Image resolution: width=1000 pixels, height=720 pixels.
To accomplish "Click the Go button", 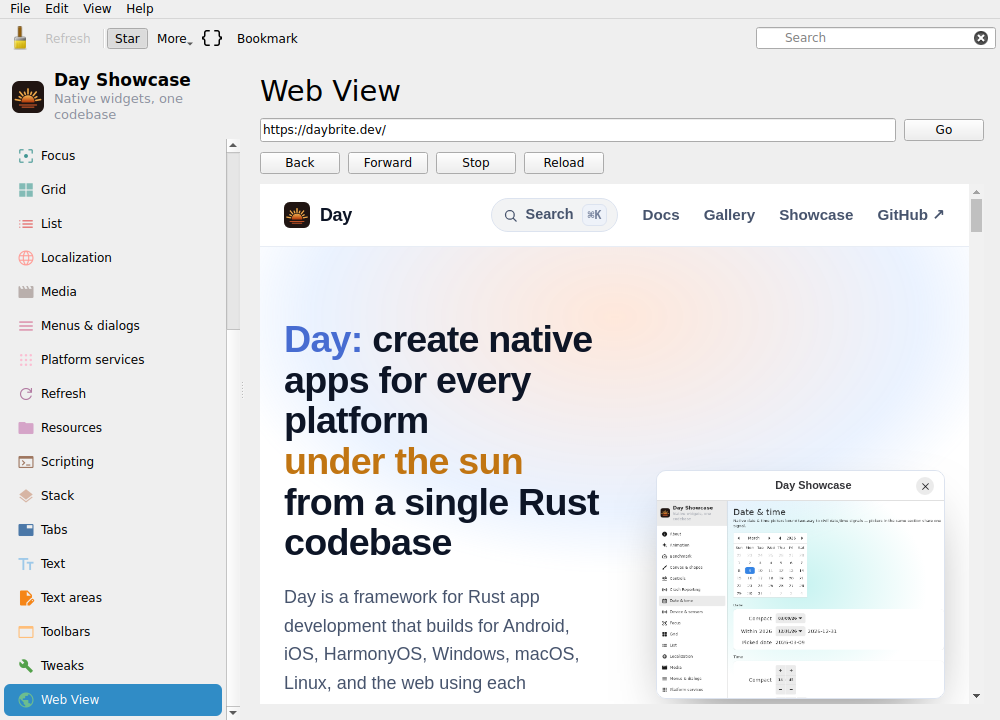I will pos(943,129).
